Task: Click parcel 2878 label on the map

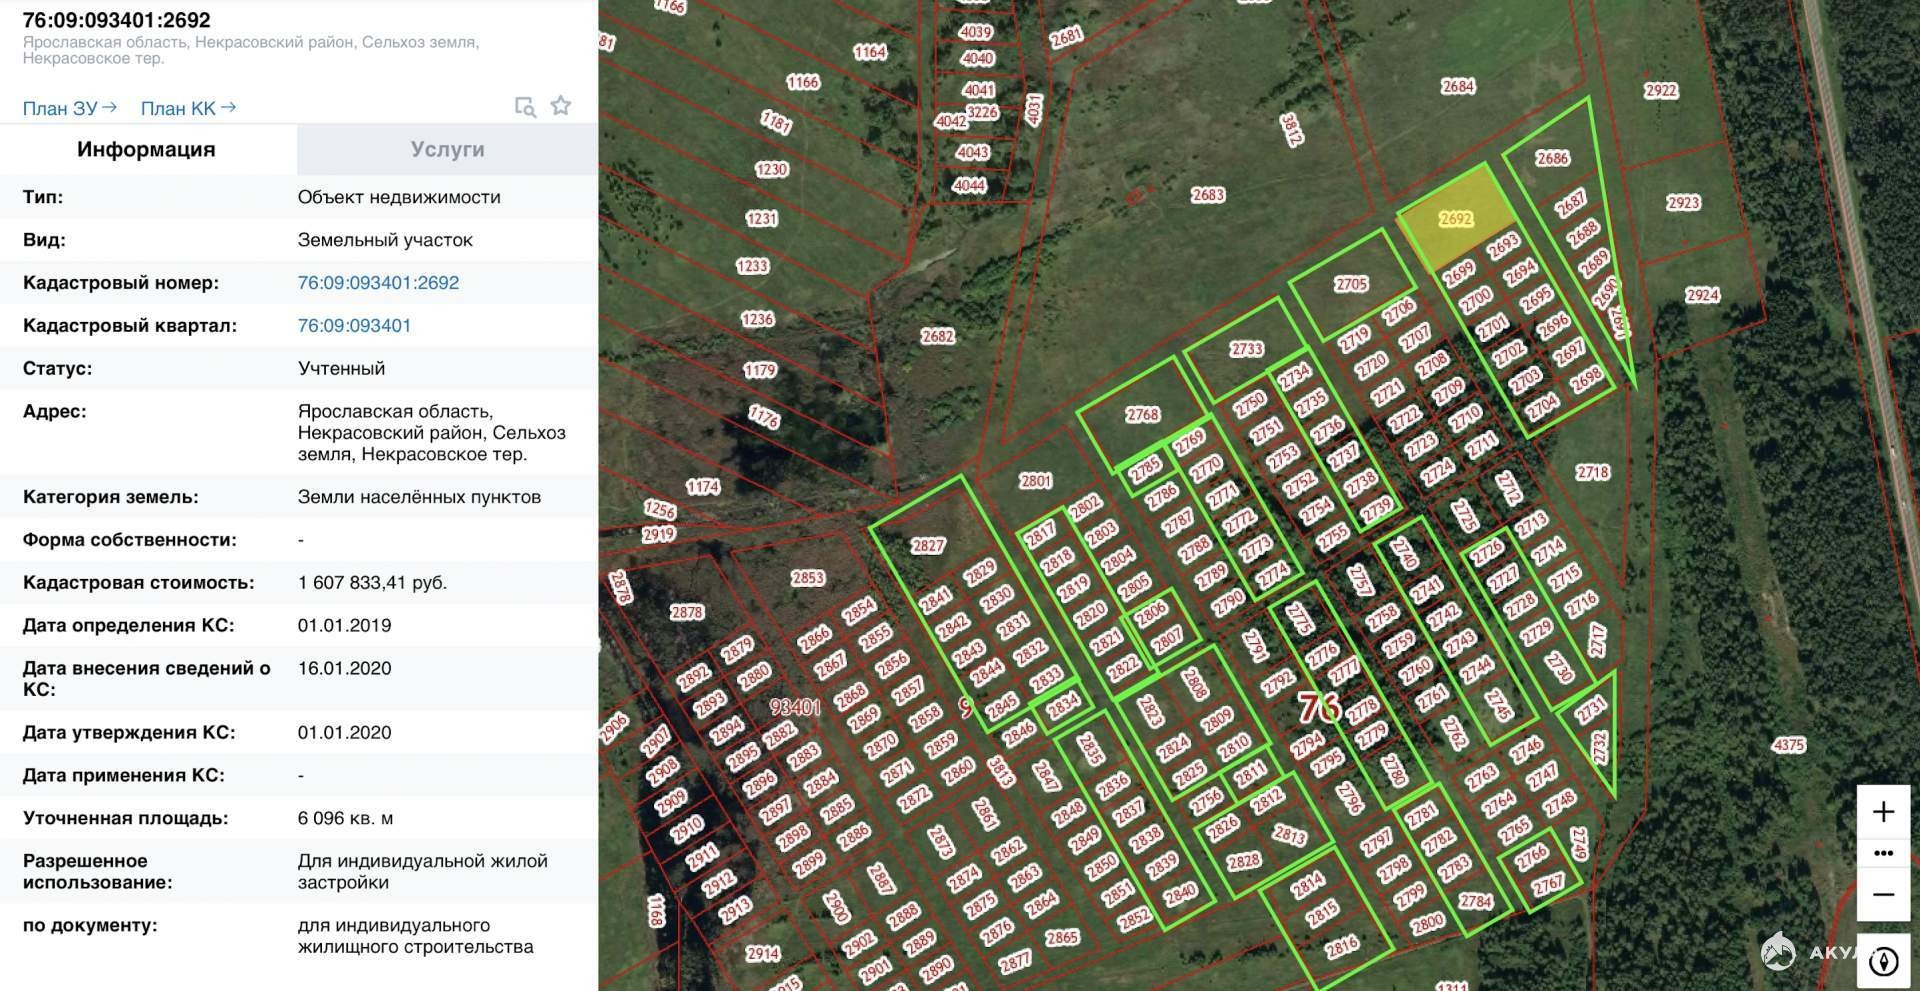Action: pos(686,612)
